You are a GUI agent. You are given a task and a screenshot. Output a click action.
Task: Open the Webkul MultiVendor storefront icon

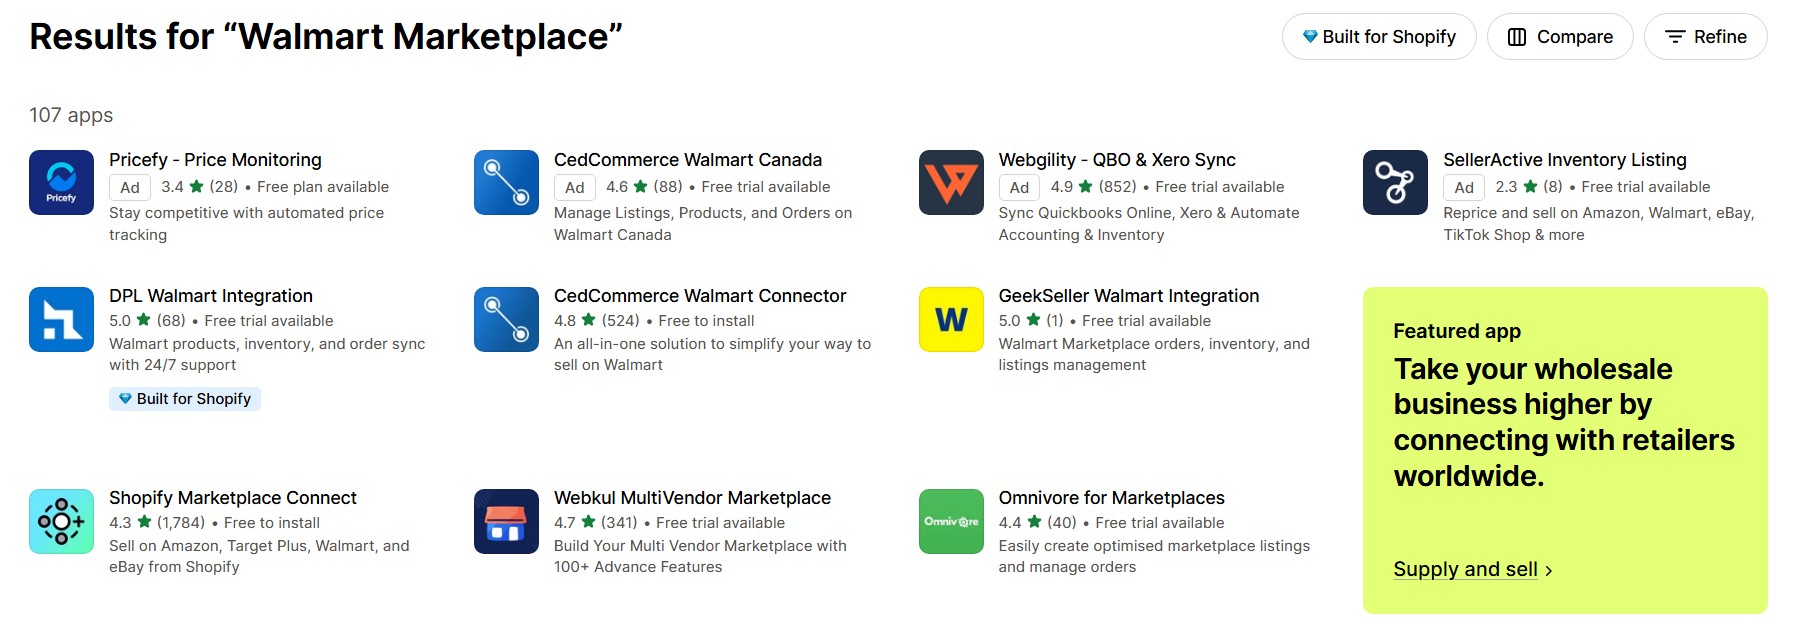(506, 521)
